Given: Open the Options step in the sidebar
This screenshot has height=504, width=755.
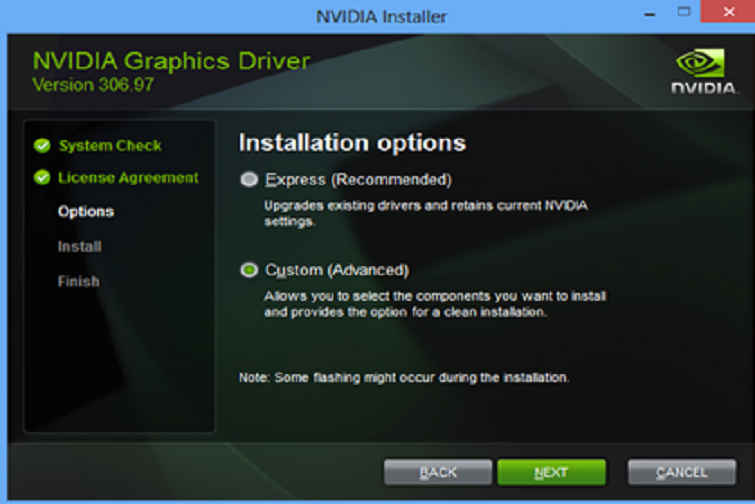Looking at the screenshot, I should (x=86, y=212).
